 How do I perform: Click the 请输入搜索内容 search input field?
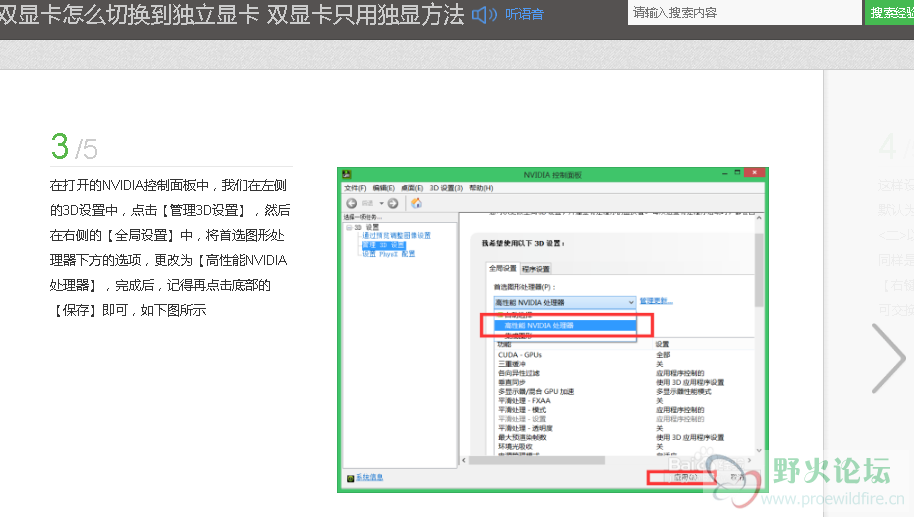[744, 12]
